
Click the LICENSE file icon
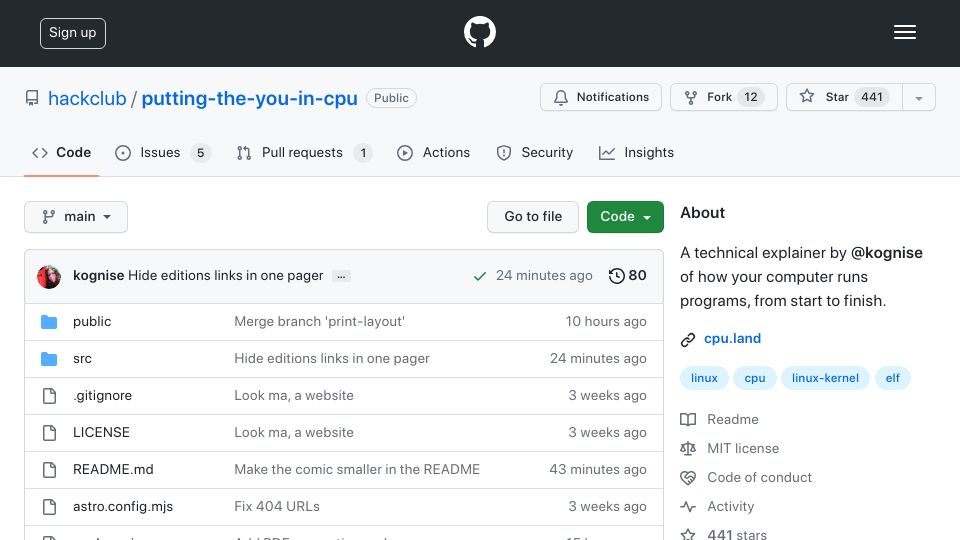point(49,433)
